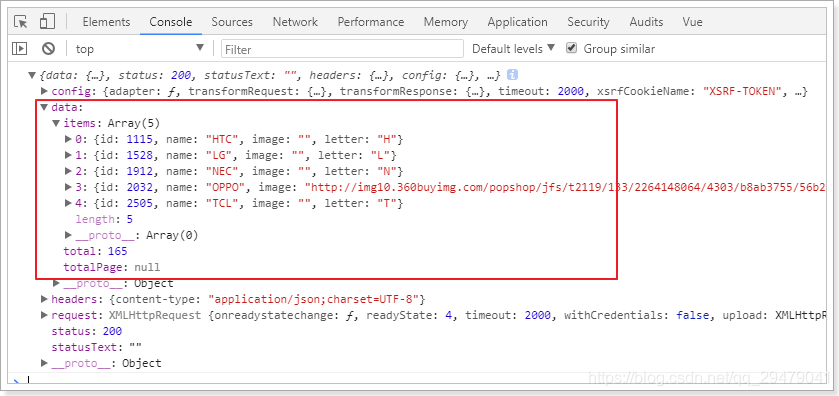Clear the console with the ban icon
The image size is (839, 396).
(49, 49)
